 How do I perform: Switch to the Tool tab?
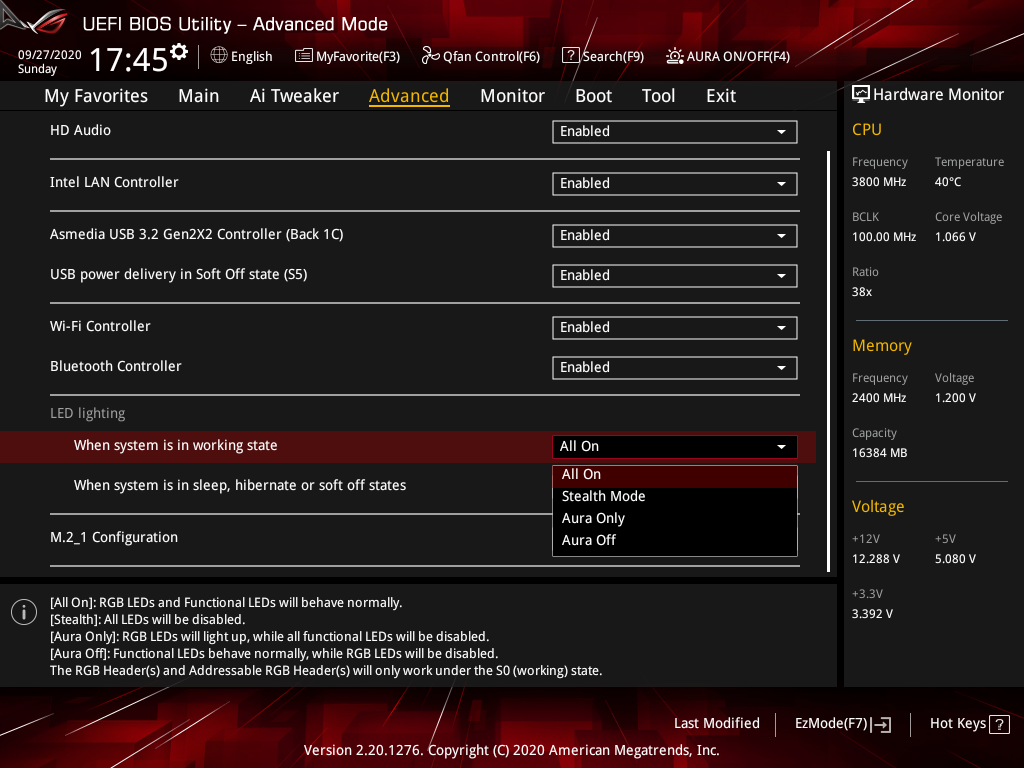click(658, 96)
